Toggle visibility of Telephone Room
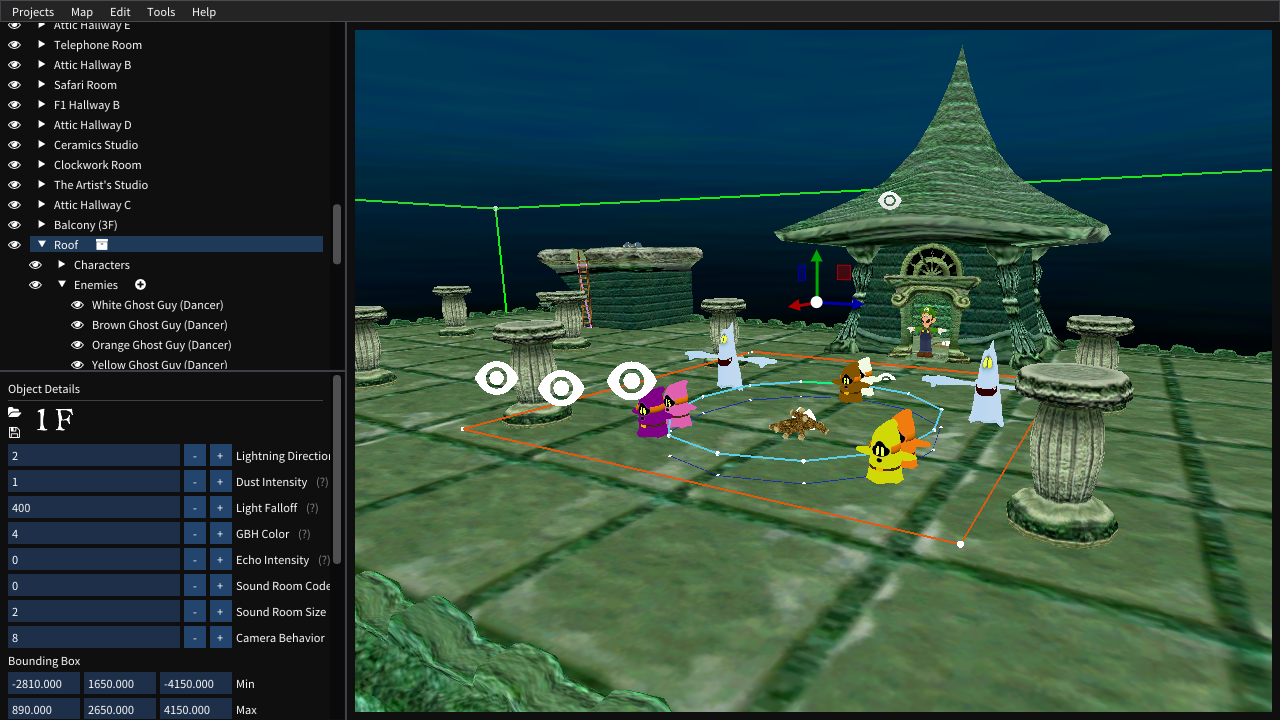This screenshot has height=720, width=1280. (x=14, y=45)
